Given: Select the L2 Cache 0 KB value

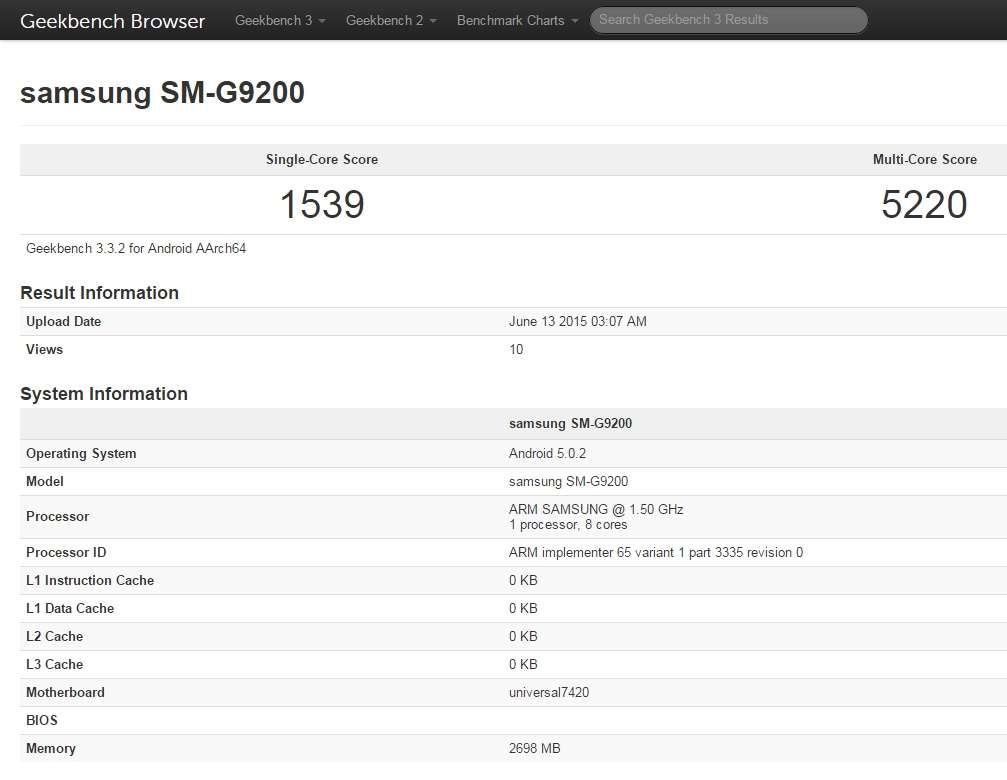Looking at the screenshot, I should (523, 636).
